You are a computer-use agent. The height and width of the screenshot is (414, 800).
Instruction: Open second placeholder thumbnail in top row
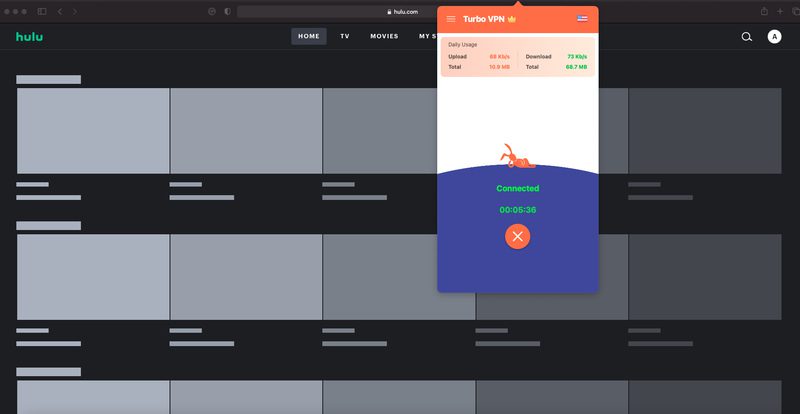[246, 131]
